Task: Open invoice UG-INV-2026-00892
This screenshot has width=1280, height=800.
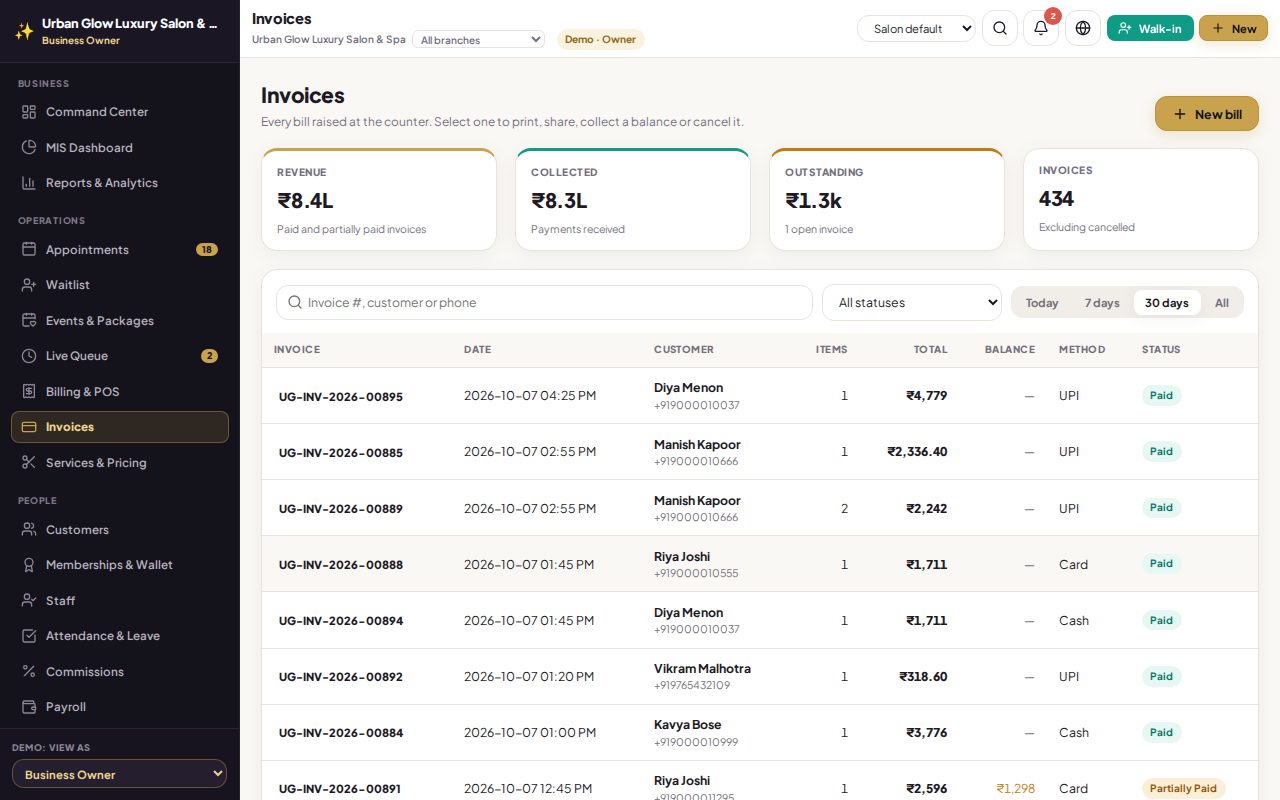Action: (x=341, y=677)
